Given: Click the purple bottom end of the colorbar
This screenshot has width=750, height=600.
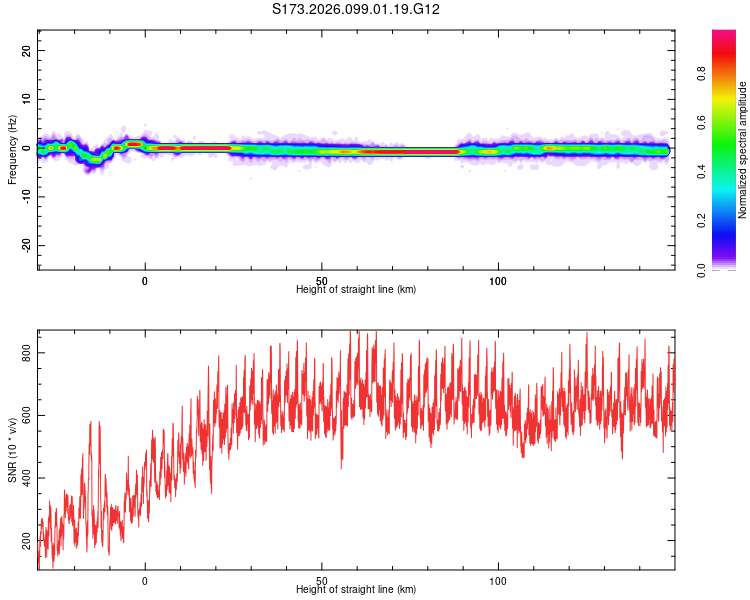Looking at the screenshot, I should coord(724,262).
